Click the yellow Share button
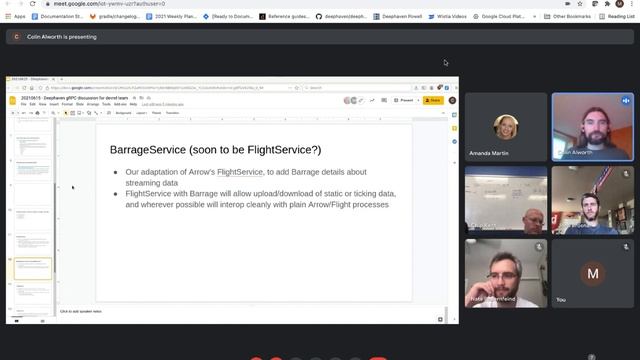The height and width of the screenshot is (360, 640). click(x=433, y=100)
